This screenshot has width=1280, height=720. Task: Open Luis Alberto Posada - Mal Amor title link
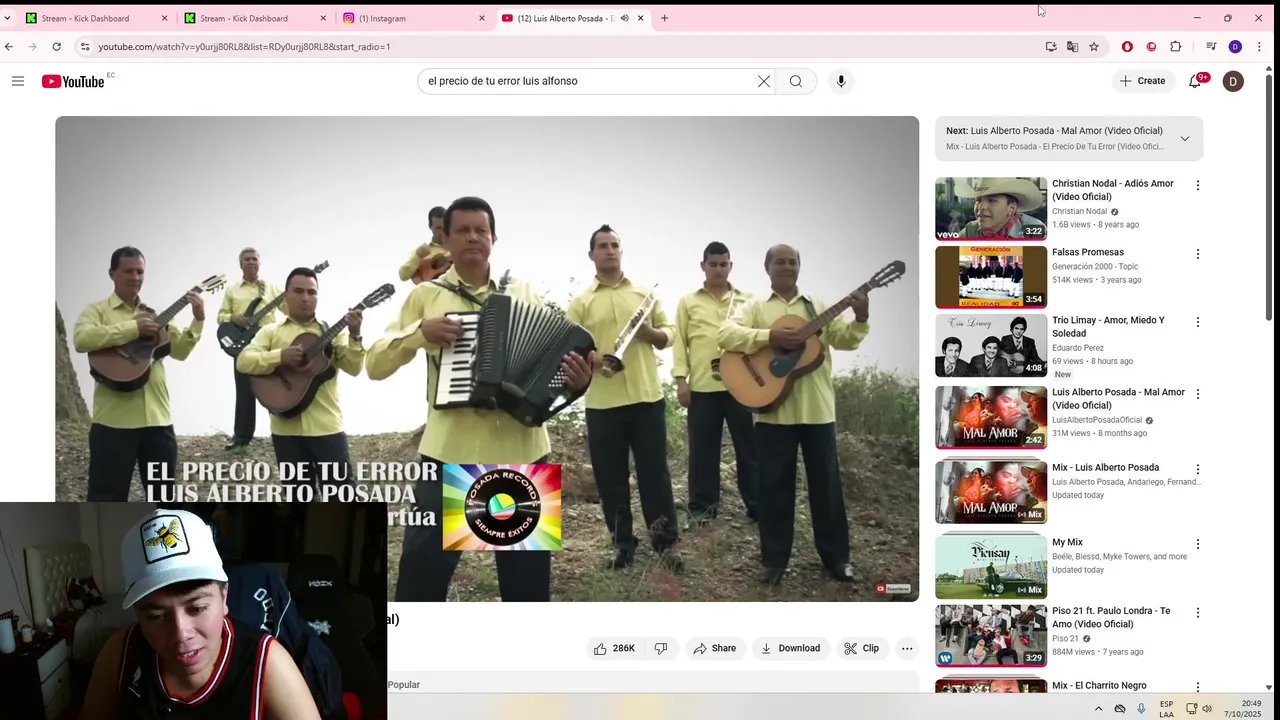tap(1118, 399)
